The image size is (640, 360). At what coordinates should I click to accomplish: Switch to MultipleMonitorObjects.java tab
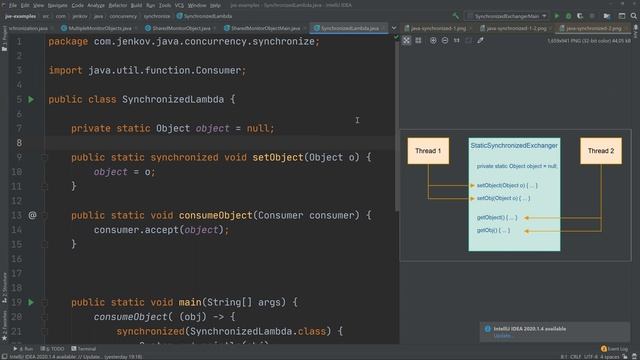tap(97, 28)
